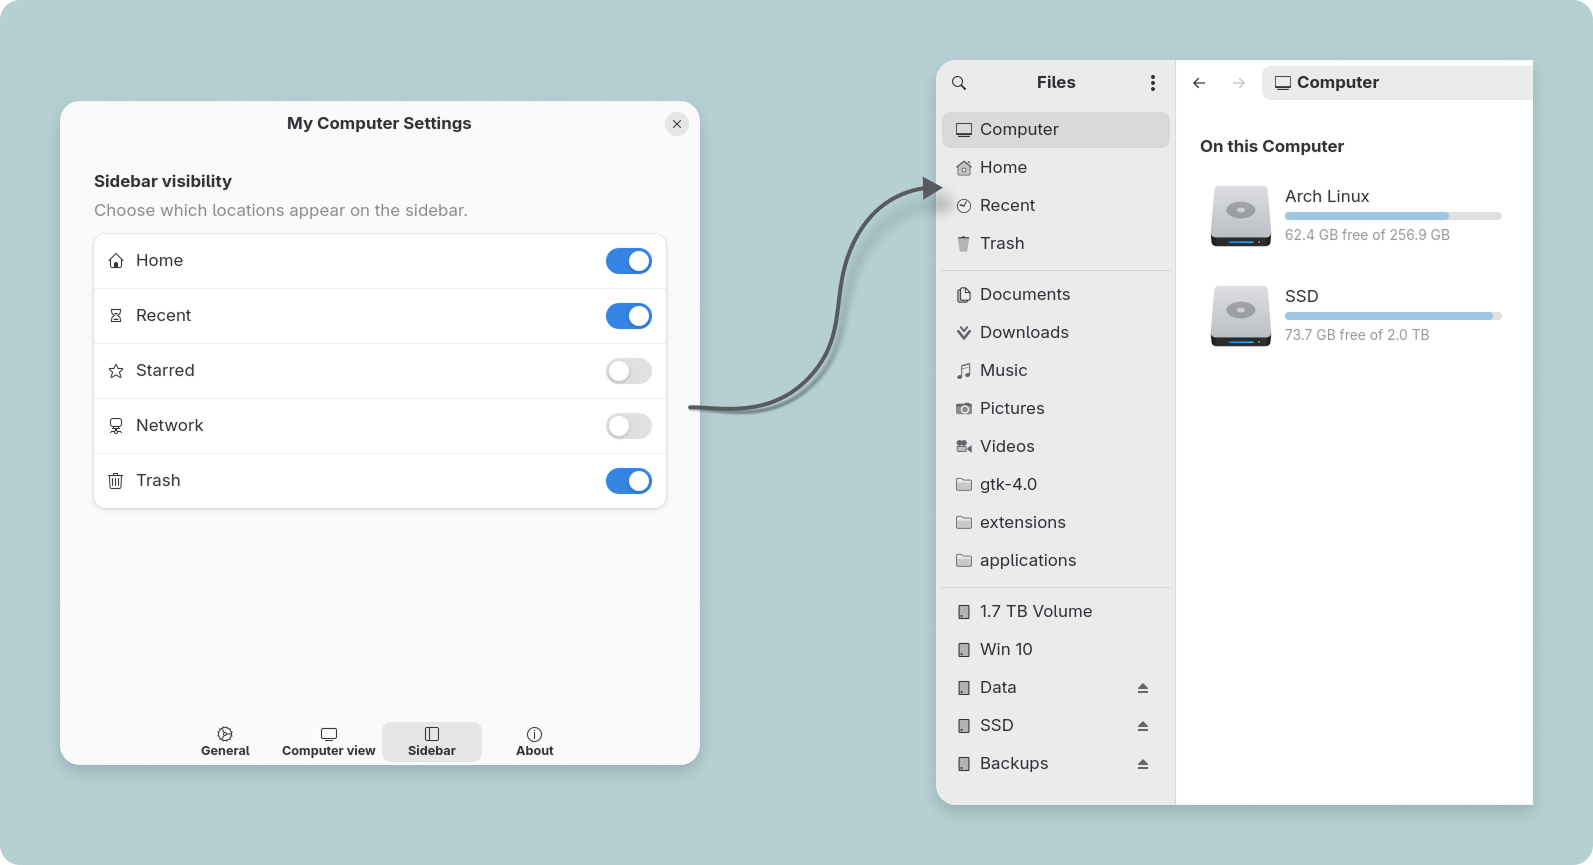Viewport: 1593px width, 865px height.
Task: Click the Network icon in settings
Action: point(116,426)
